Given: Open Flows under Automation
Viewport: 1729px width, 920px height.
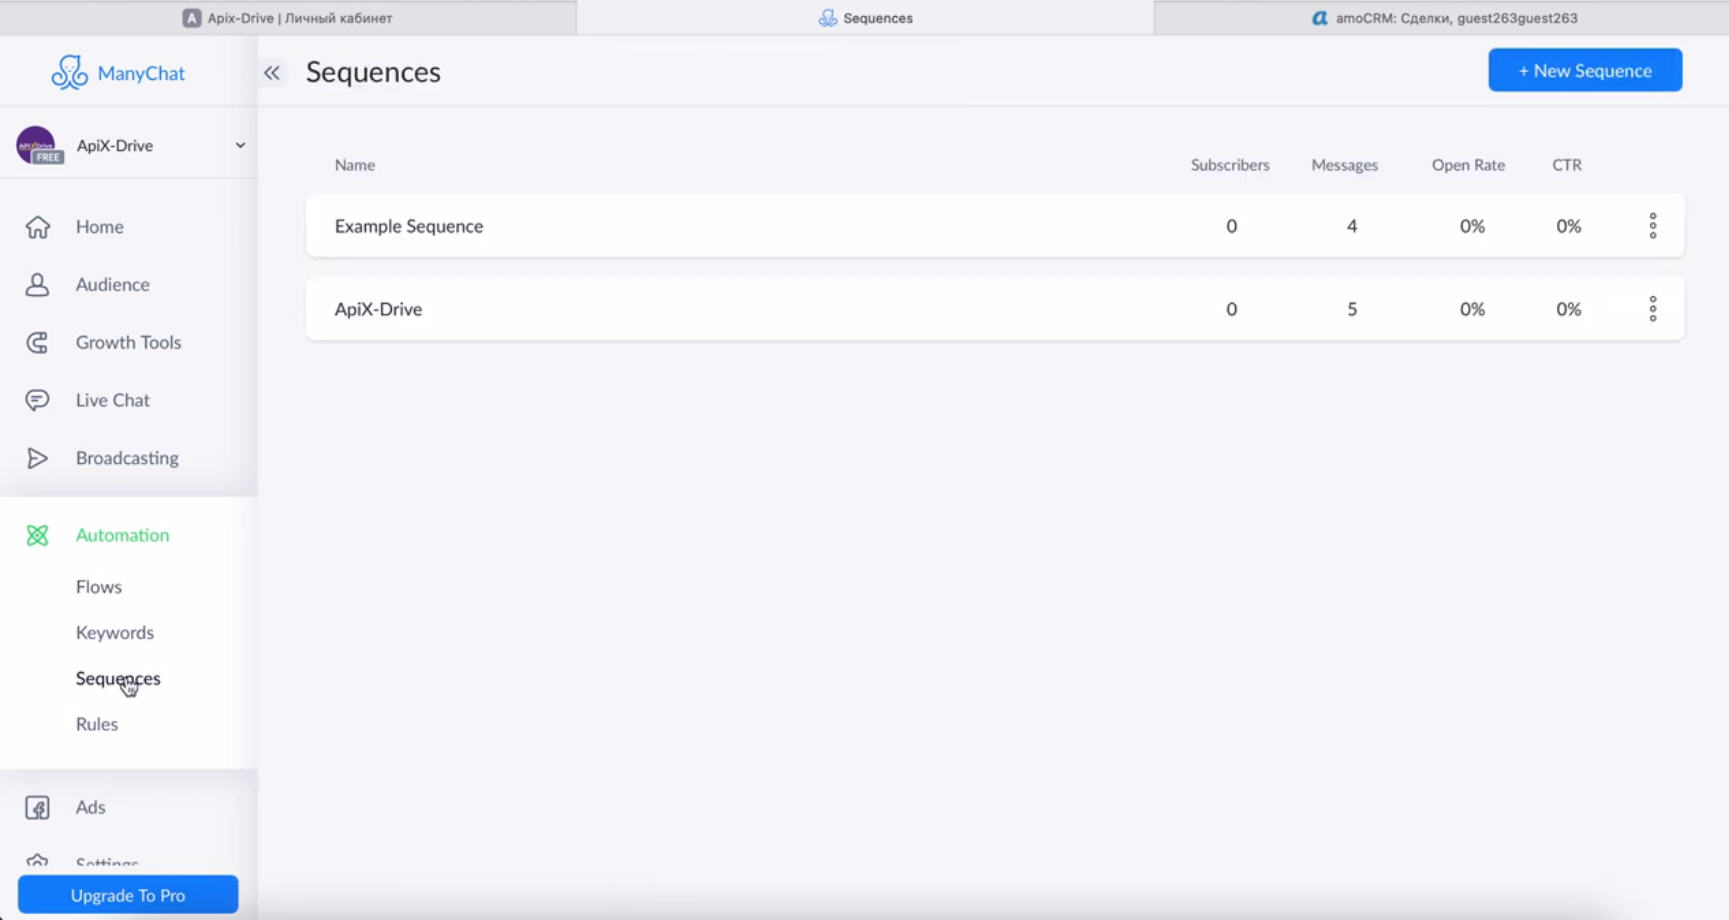Looking at the screenshot, I should [x=99, y=587].
